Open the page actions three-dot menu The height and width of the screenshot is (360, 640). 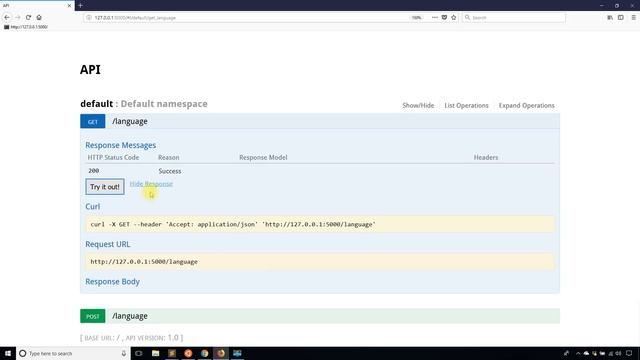pyautogui.click(x=435, y=18)
